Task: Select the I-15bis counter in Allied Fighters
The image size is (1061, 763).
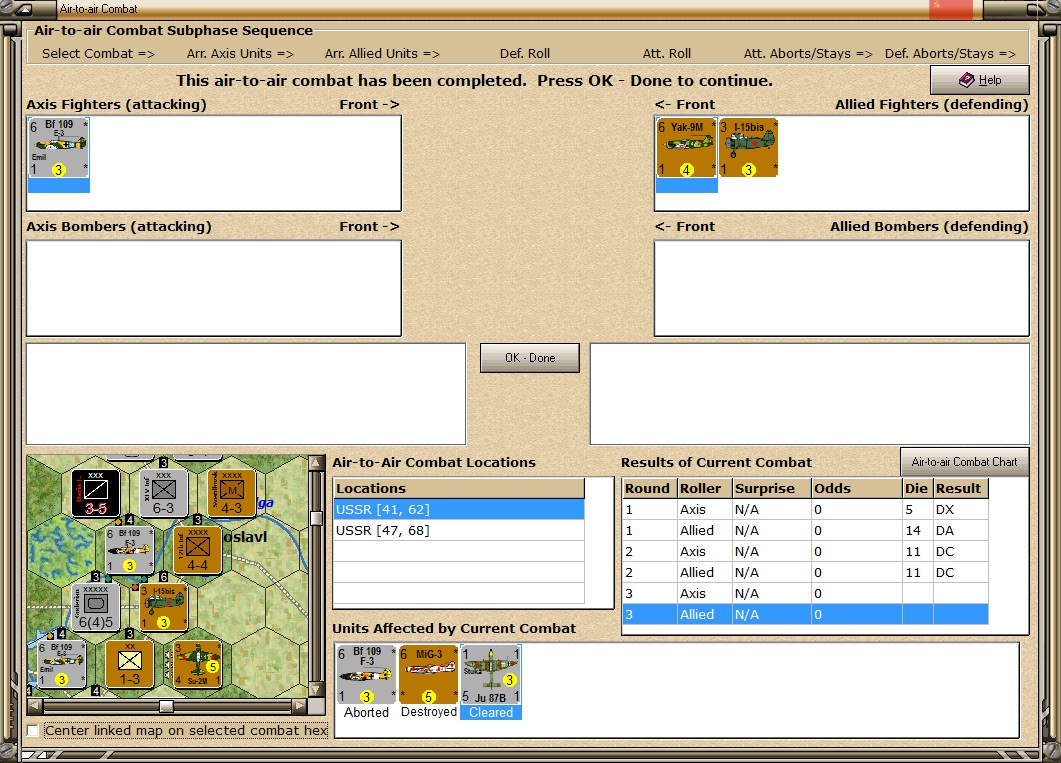Action: (x=748, y=147)
